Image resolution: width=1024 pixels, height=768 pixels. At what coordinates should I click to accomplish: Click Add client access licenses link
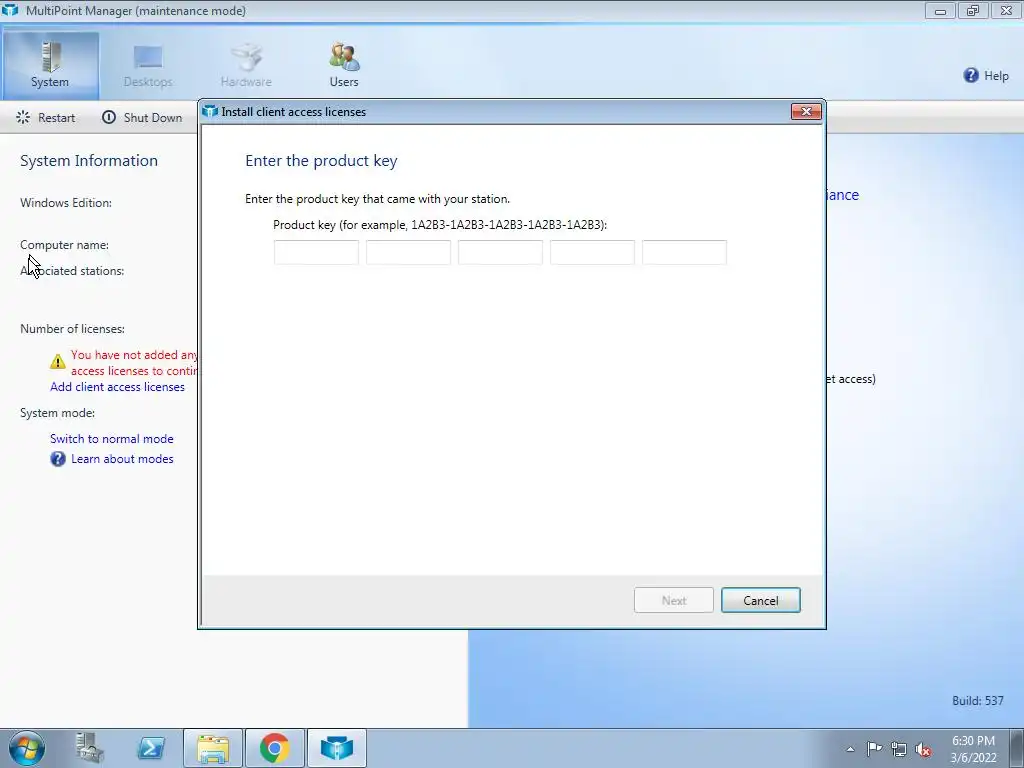click(x=118, y=387)
